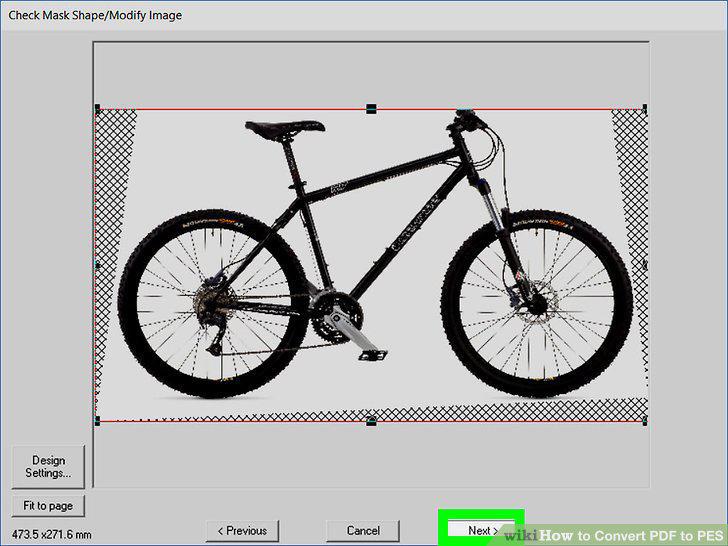728x546 pixels.
Task: Click the Fit to page button
Action: (48, 506)
